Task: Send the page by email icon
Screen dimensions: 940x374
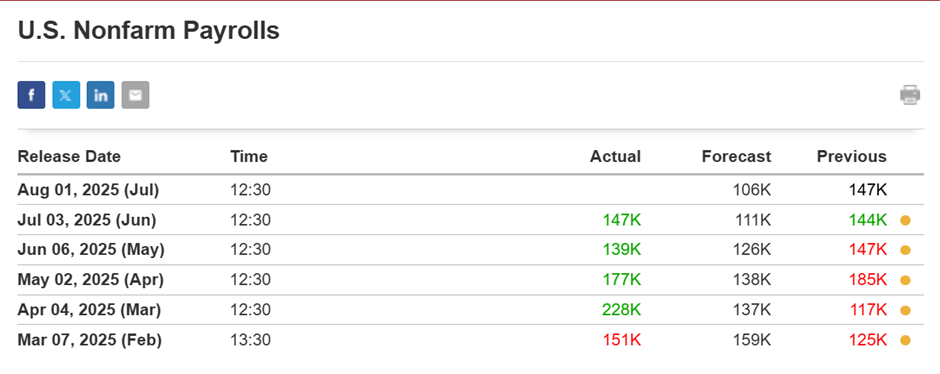Action: point(135,95)
